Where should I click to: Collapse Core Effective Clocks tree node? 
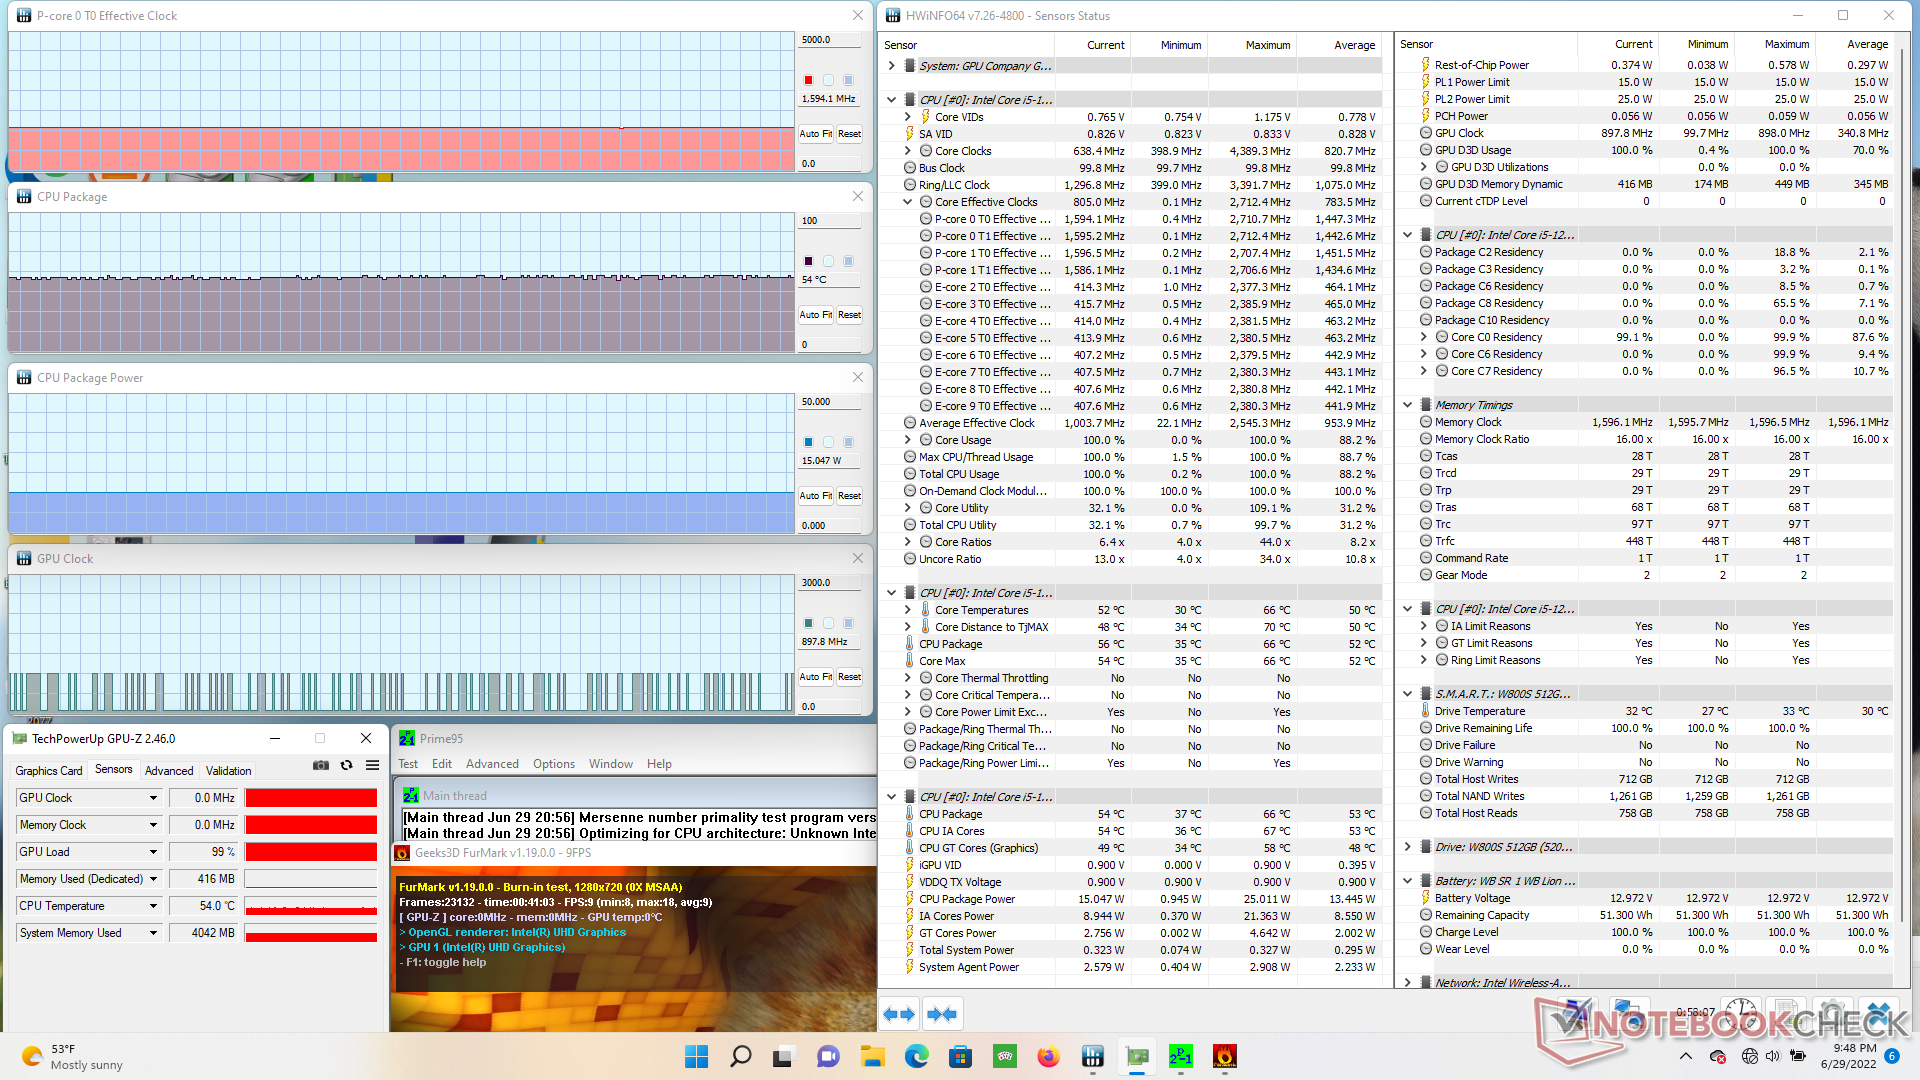[907, 202]
